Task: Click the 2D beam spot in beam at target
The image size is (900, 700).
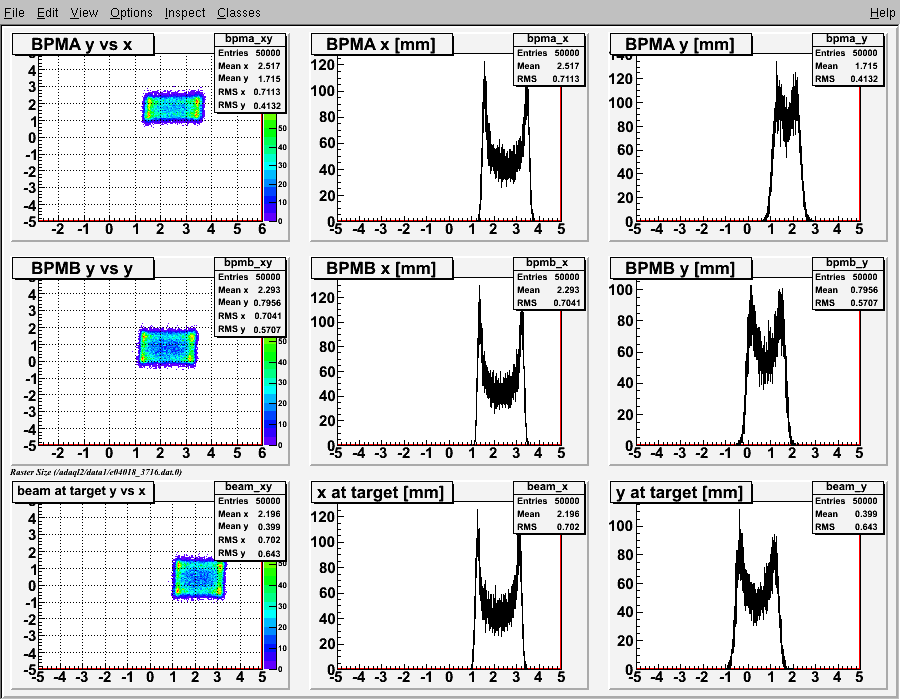Action: click(x=199, y=577)
